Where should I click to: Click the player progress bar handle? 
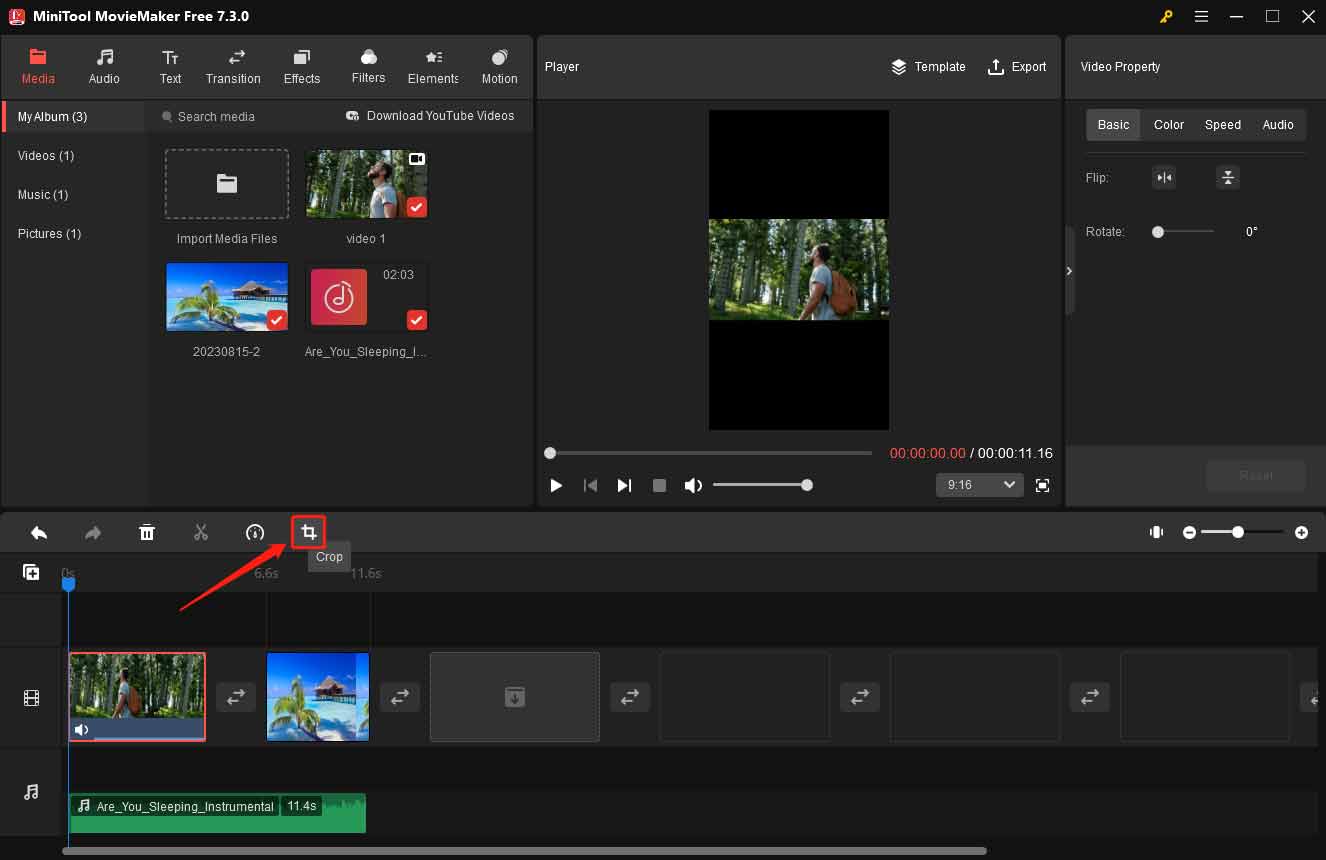tap(550, 453)
